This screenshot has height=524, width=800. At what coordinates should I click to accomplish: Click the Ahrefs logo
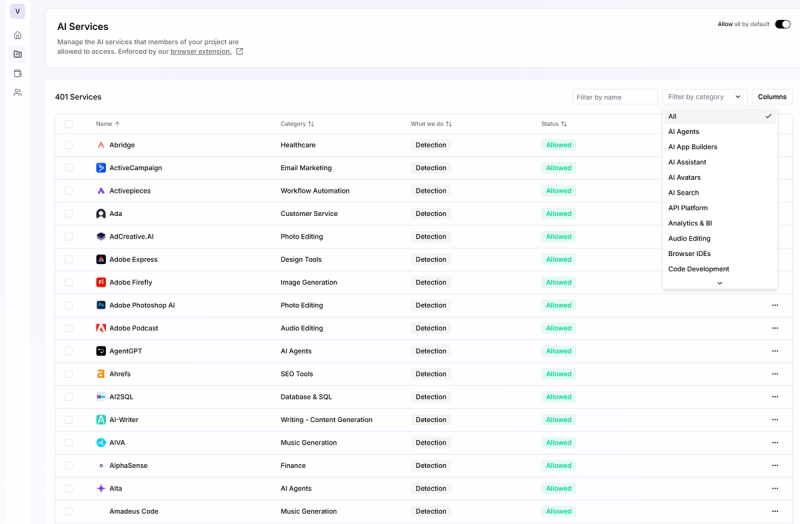click(x=101, y=374)
